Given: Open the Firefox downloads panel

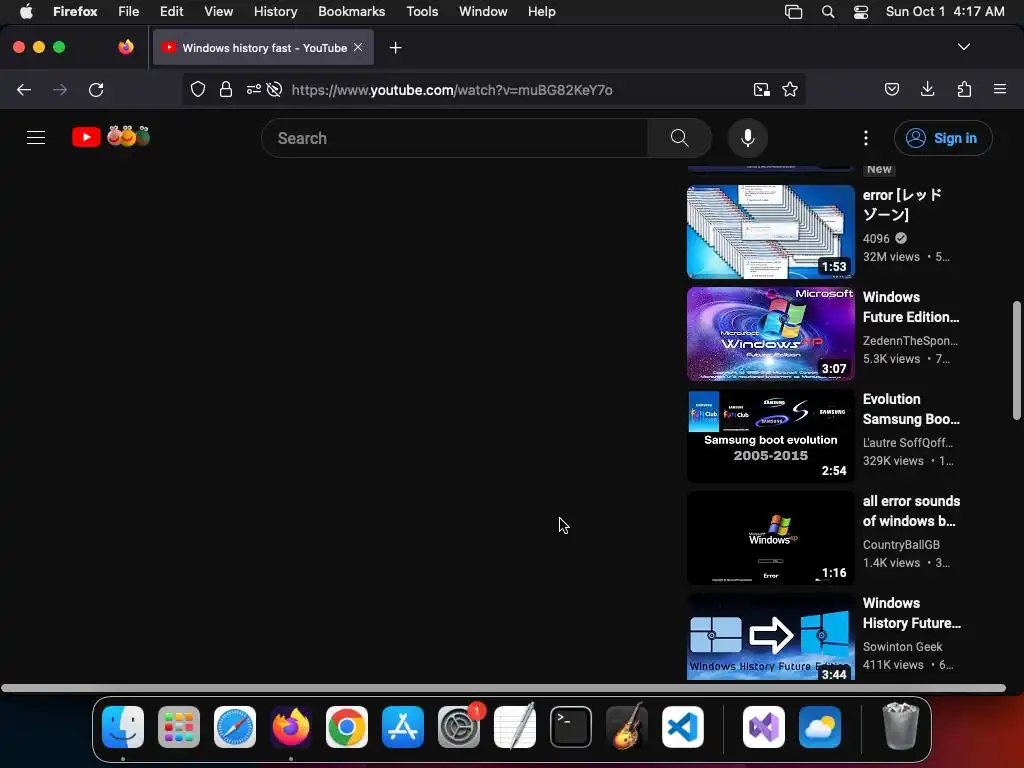Looking at the screenshot, I should click(927, 89).
